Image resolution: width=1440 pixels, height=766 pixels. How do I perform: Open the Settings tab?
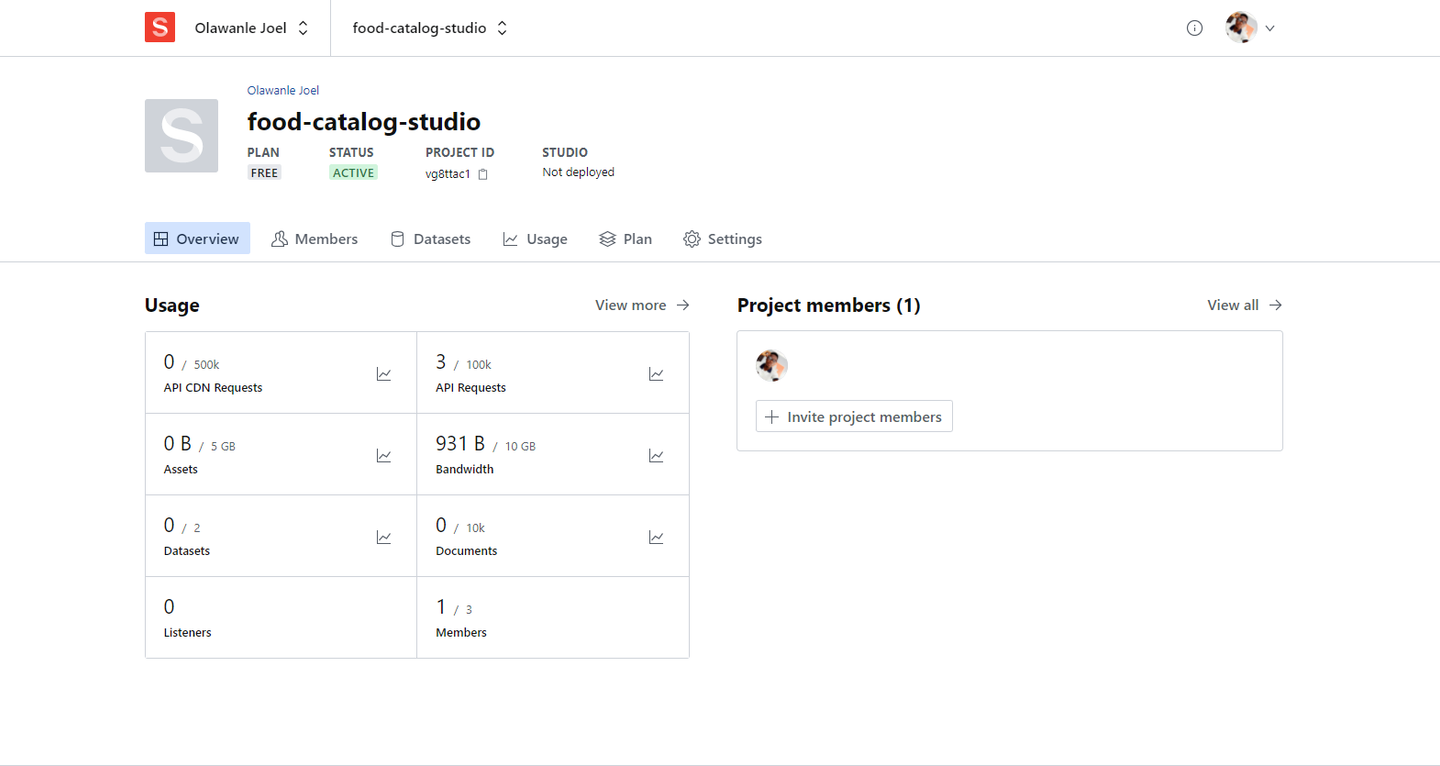722,238
